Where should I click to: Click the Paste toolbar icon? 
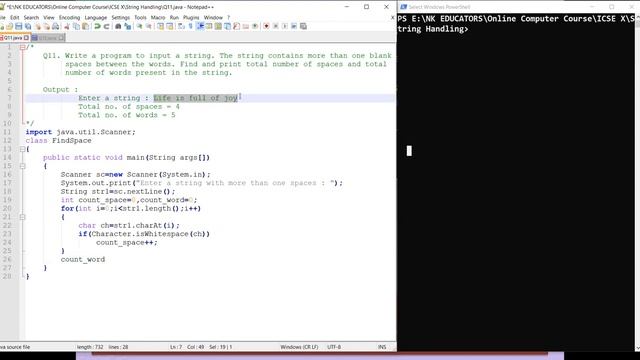(86, 27)
